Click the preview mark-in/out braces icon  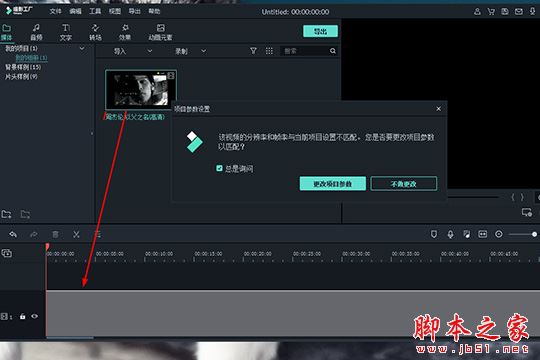click(x=517, y=197)
